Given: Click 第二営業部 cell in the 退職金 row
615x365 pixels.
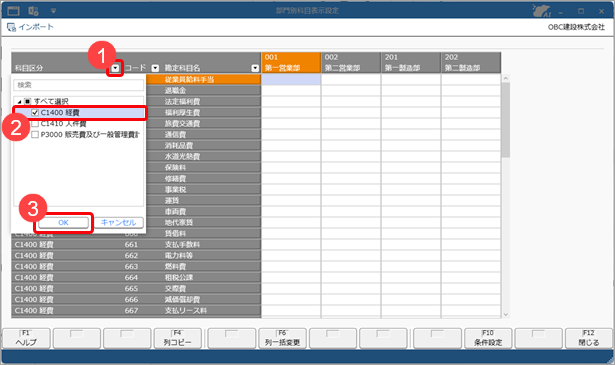Looking at the screenshot, I should [351, 91].
